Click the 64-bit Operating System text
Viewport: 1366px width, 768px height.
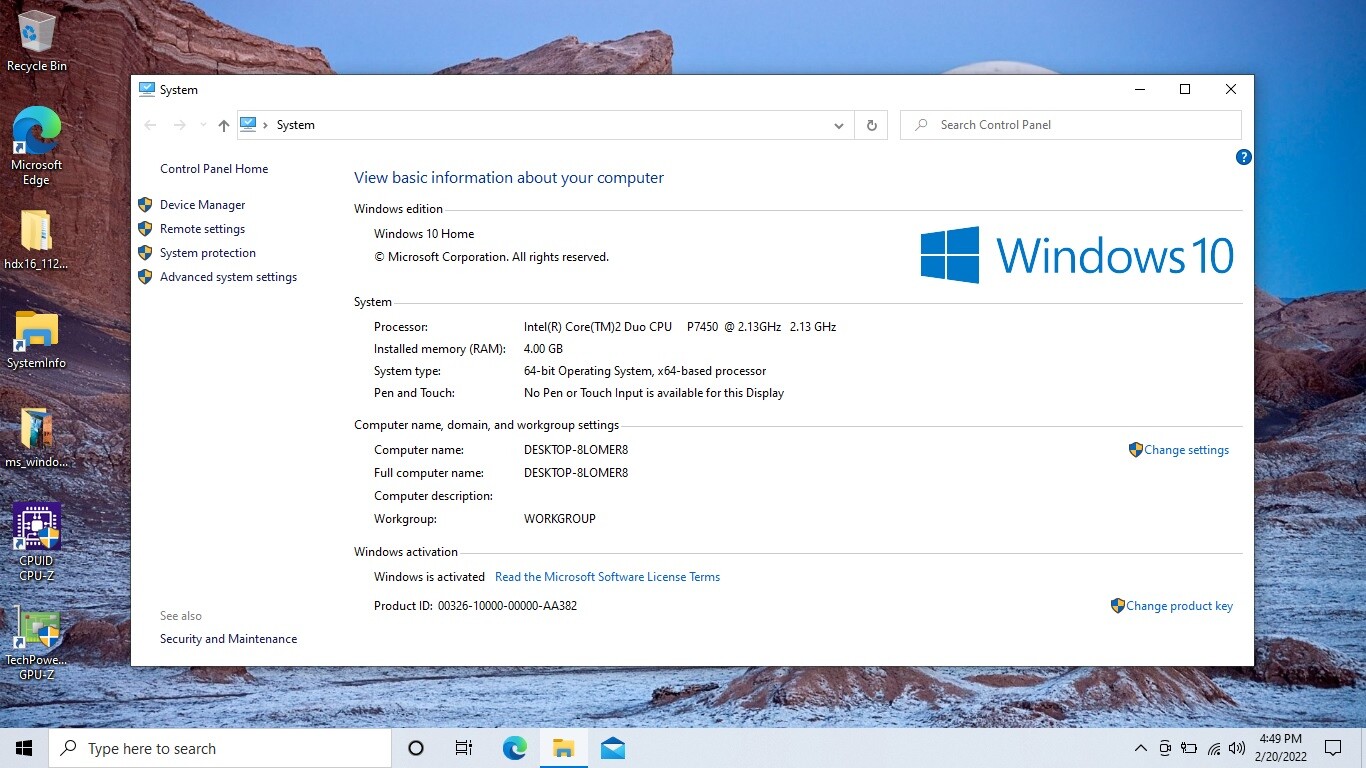point(645,371)
